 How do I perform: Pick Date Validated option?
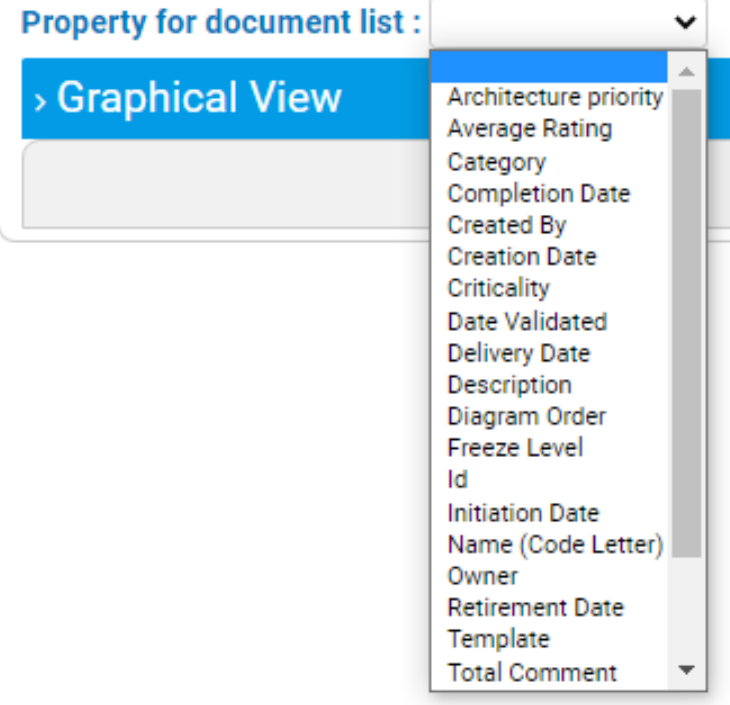[526, 321]
